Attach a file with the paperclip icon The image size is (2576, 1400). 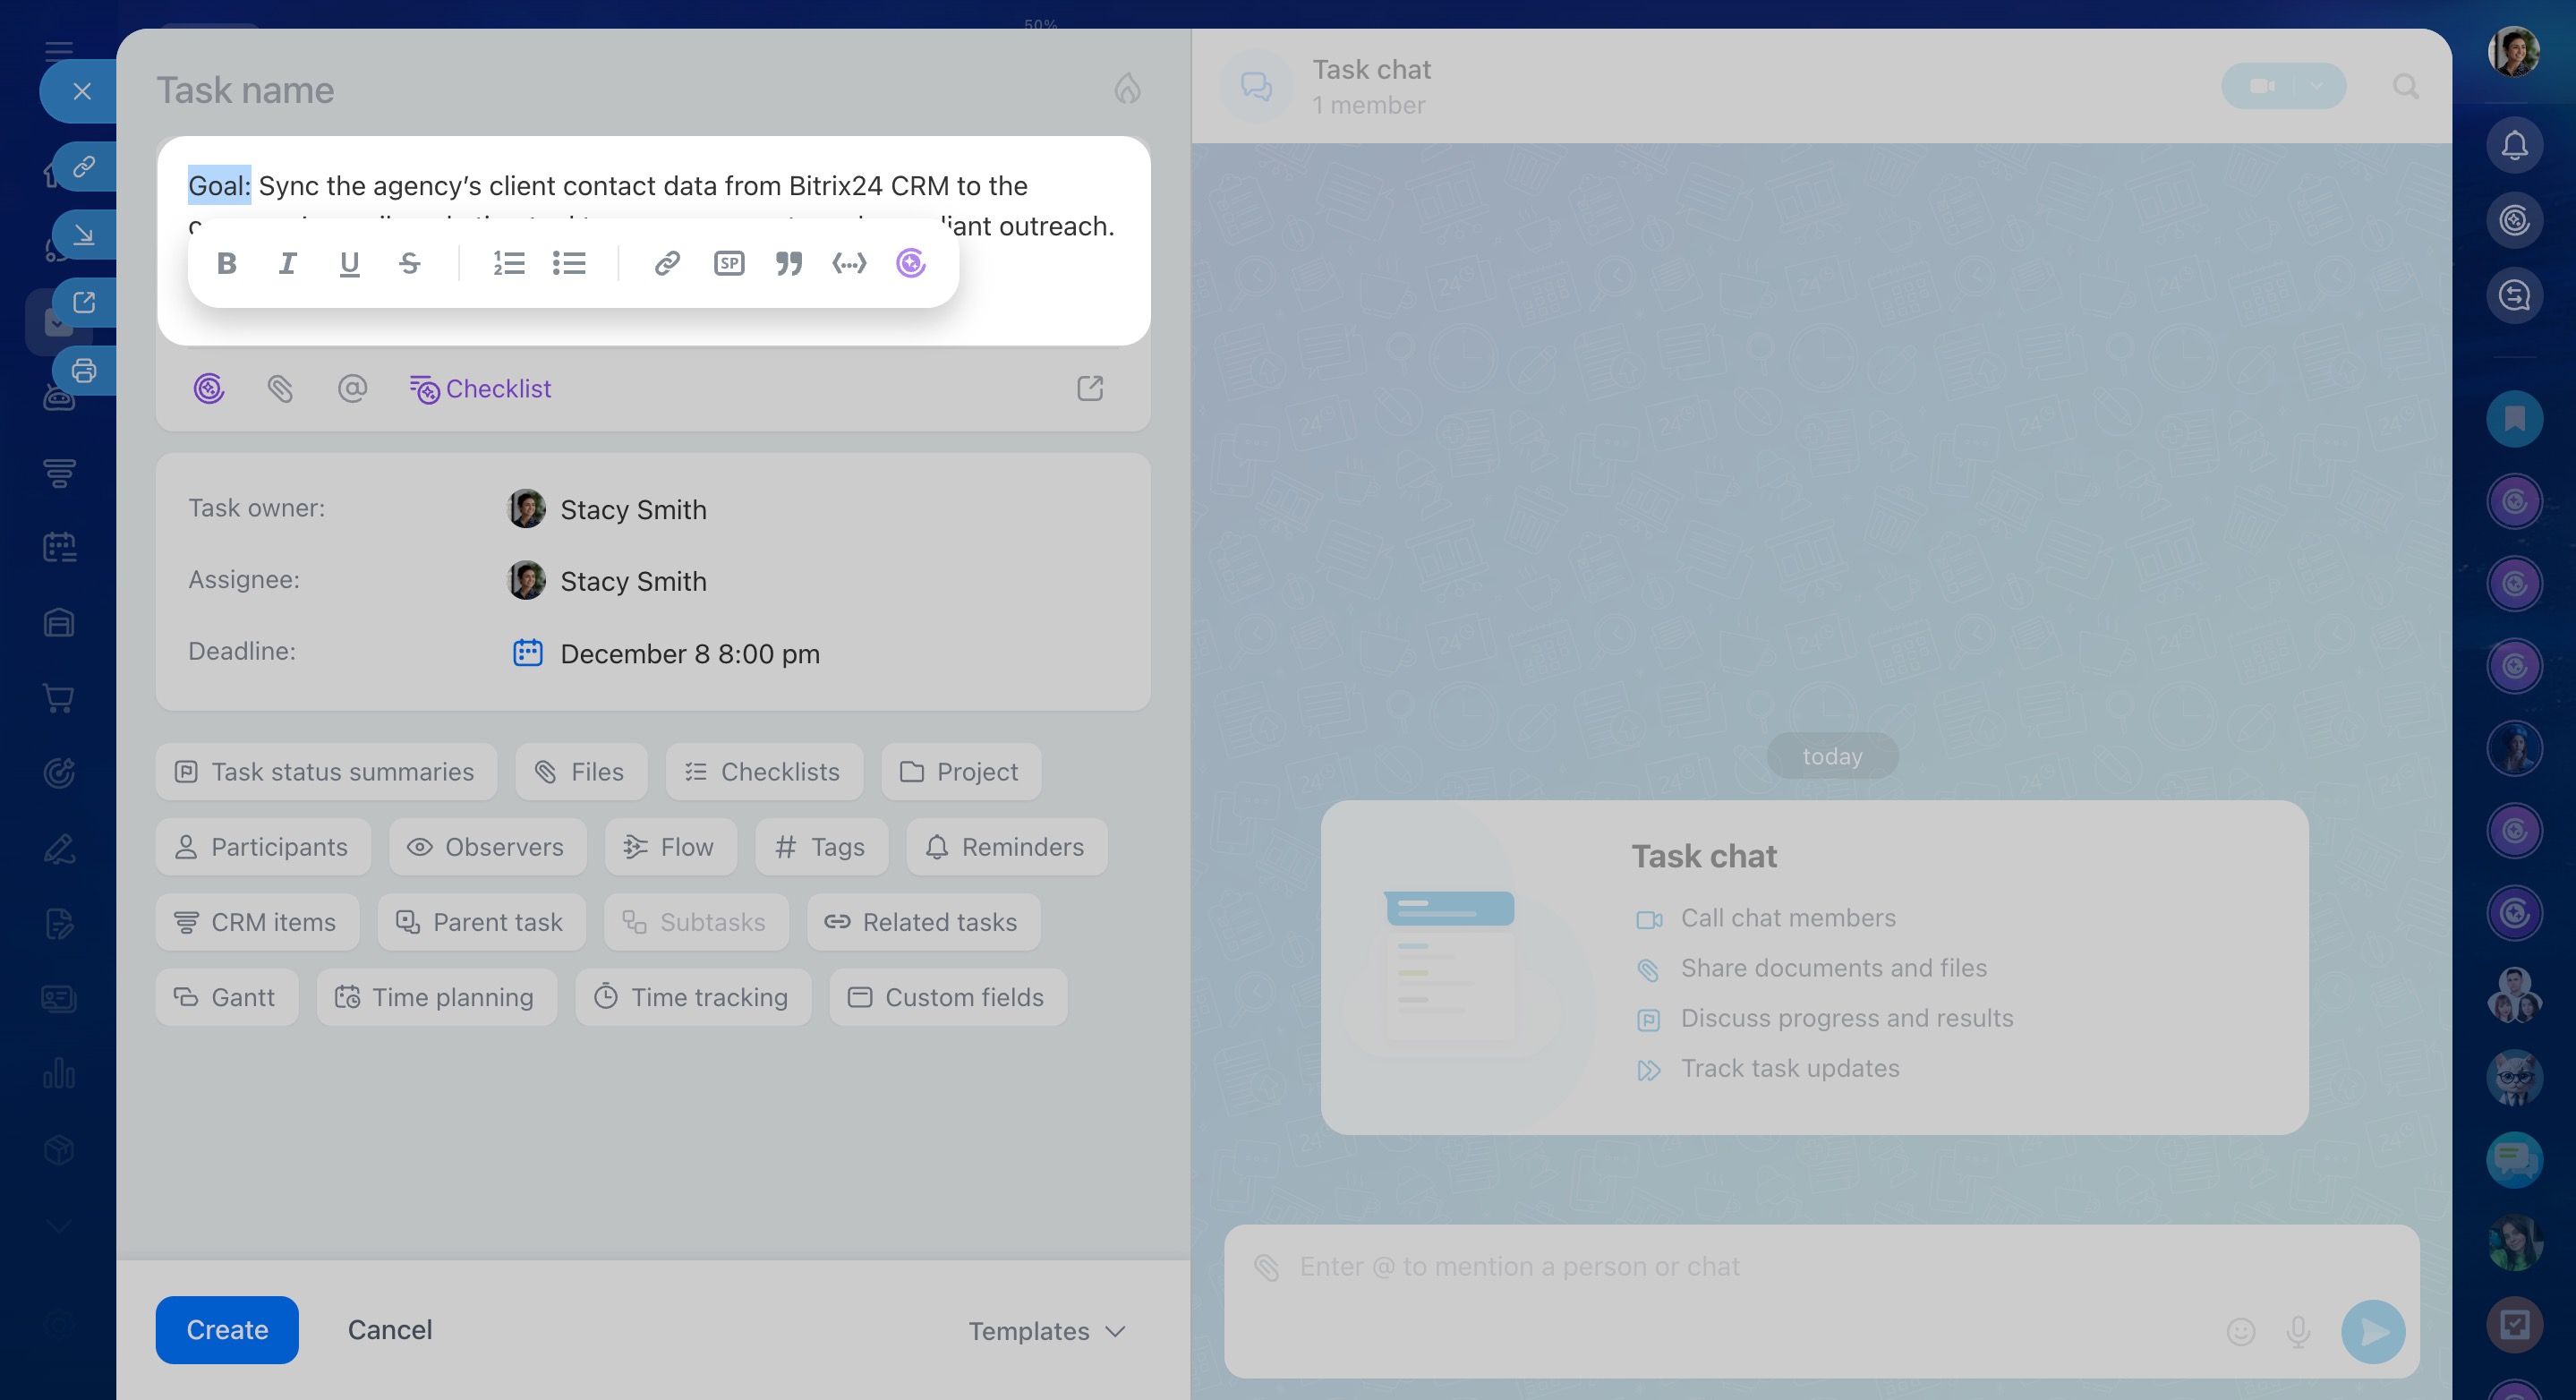(x=280, y=388)
